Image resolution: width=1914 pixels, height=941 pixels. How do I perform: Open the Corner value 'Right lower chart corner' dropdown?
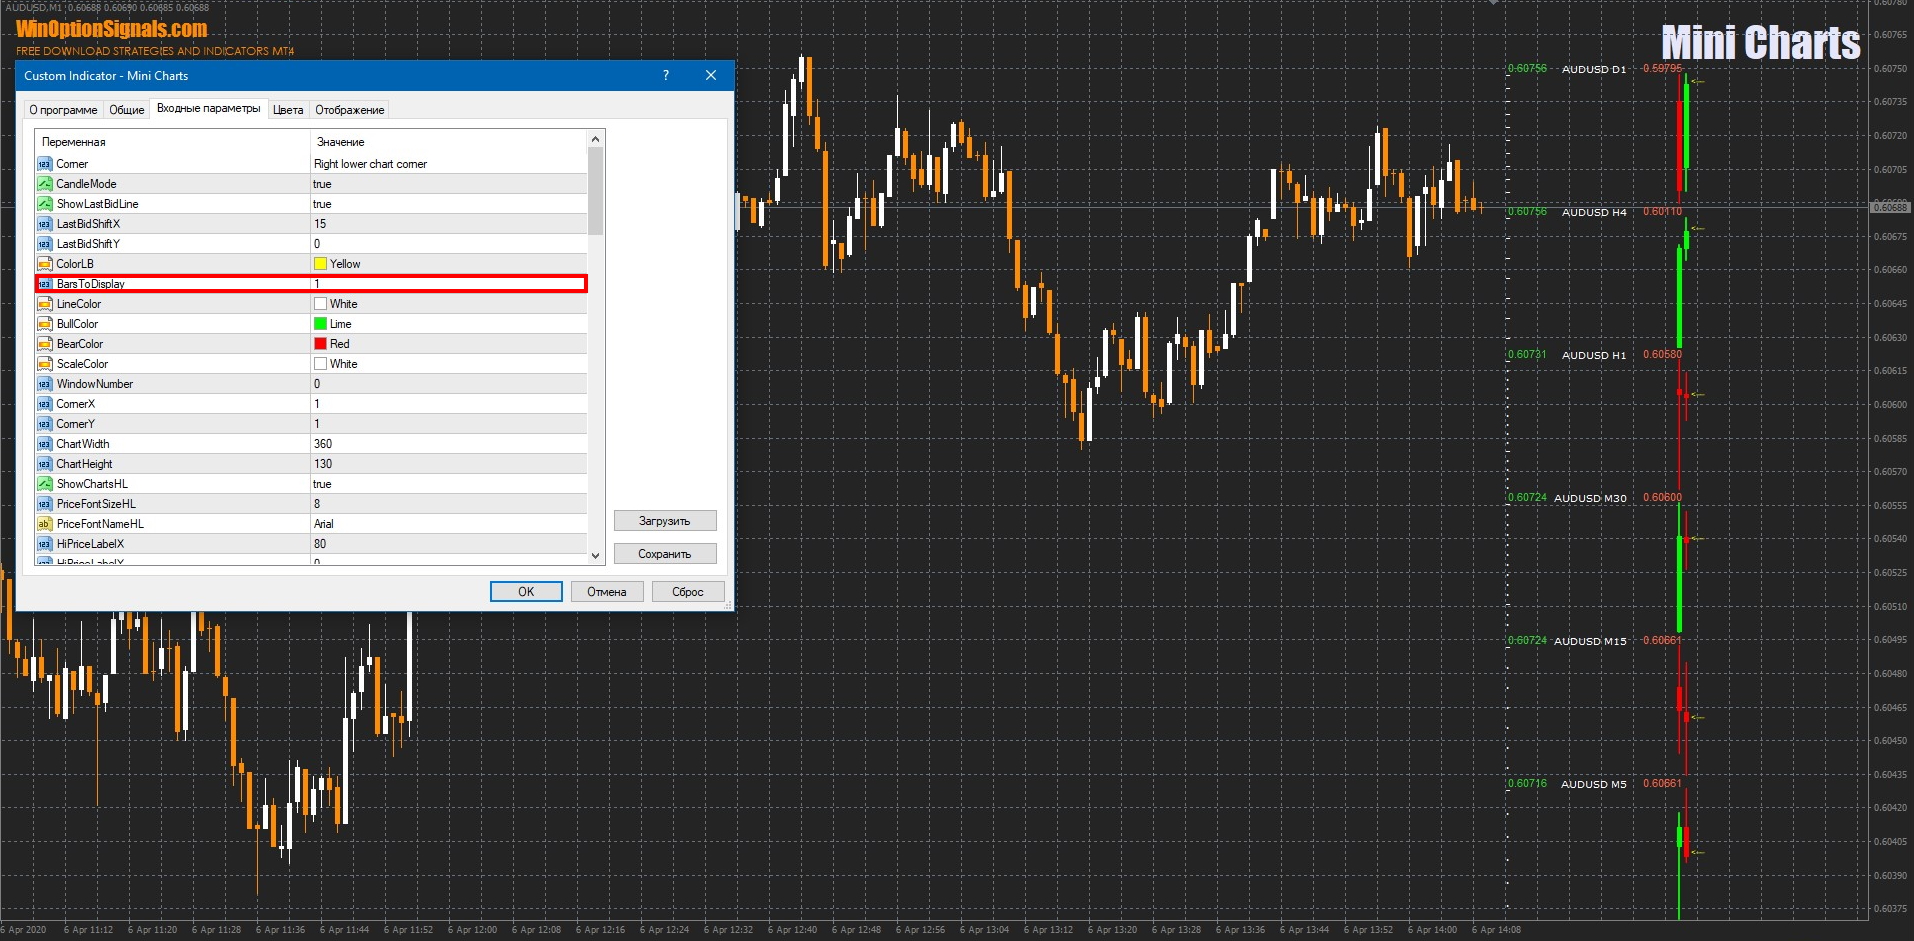(448, 164)
